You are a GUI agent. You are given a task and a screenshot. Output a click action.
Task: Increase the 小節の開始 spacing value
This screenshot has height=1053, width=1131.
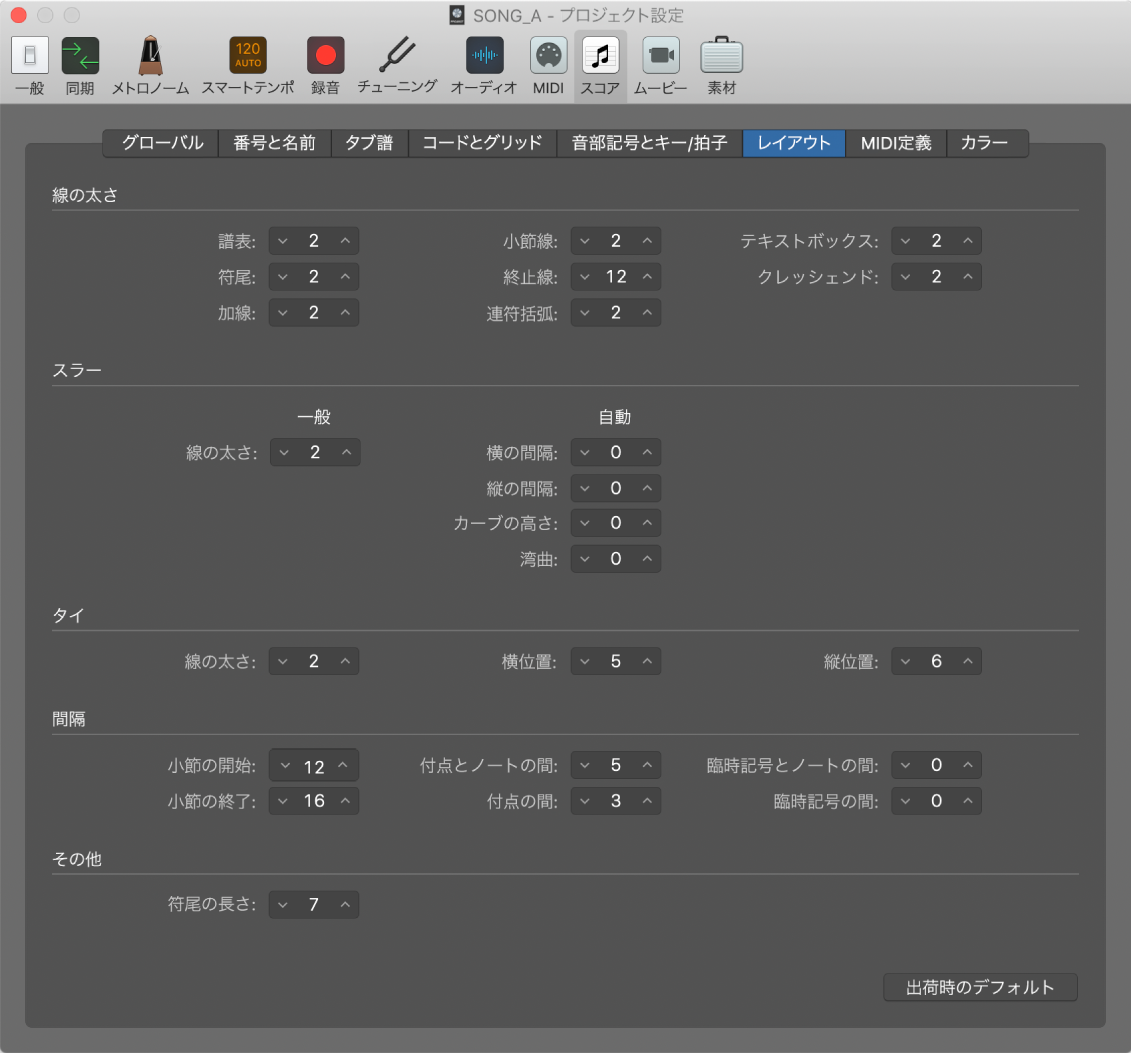point(343,765)
